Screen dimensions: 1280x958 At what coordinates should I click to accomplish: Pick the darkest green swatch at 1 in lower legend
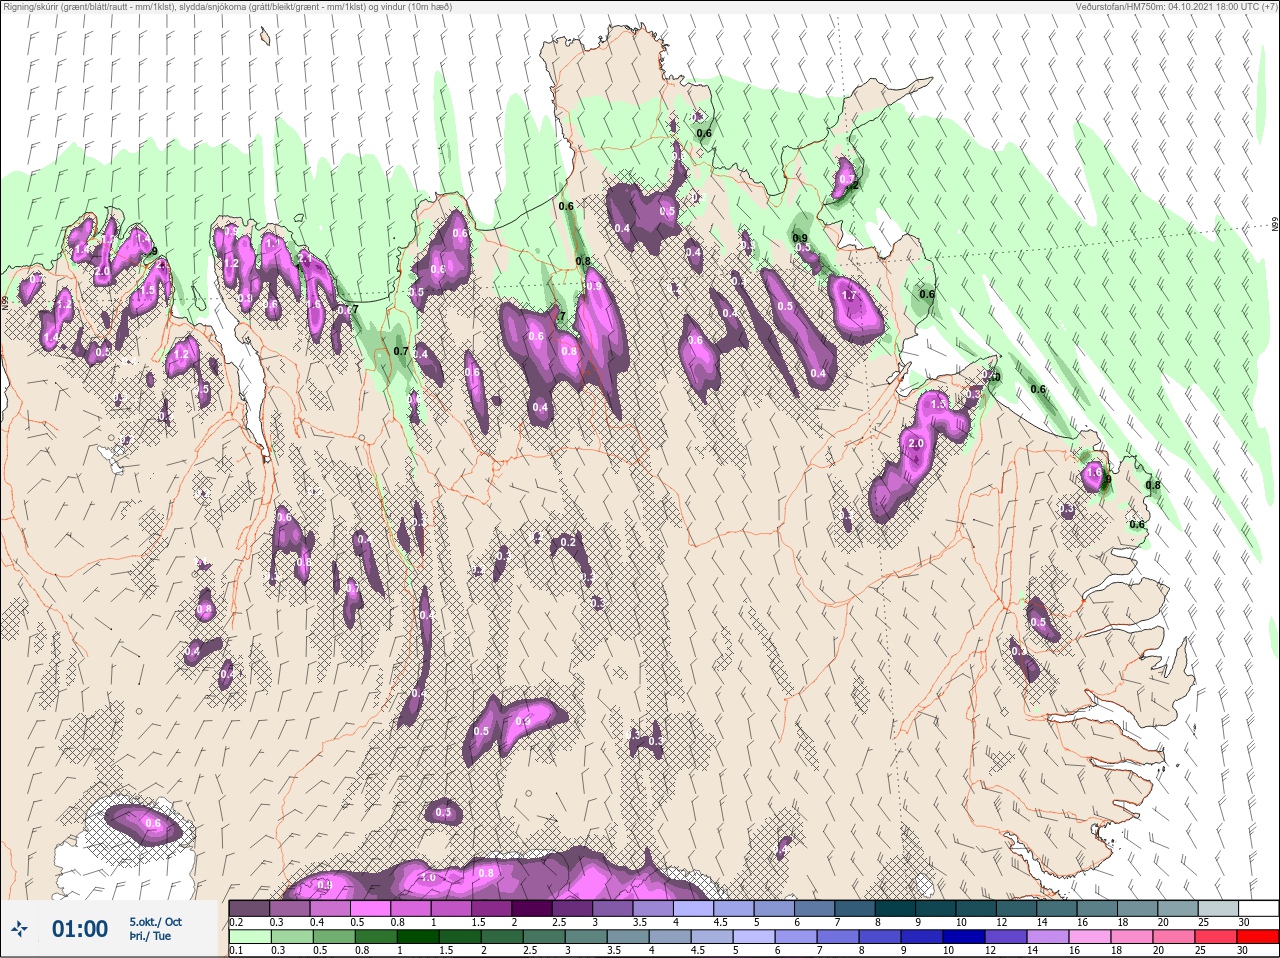point(417,937)
